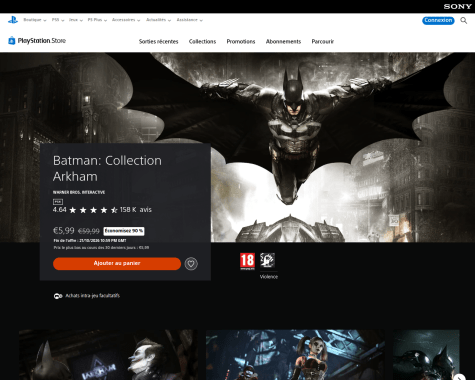Click the 158 K avis reviews link
This screenshot has width=475, height=380.
click(136, 210)
